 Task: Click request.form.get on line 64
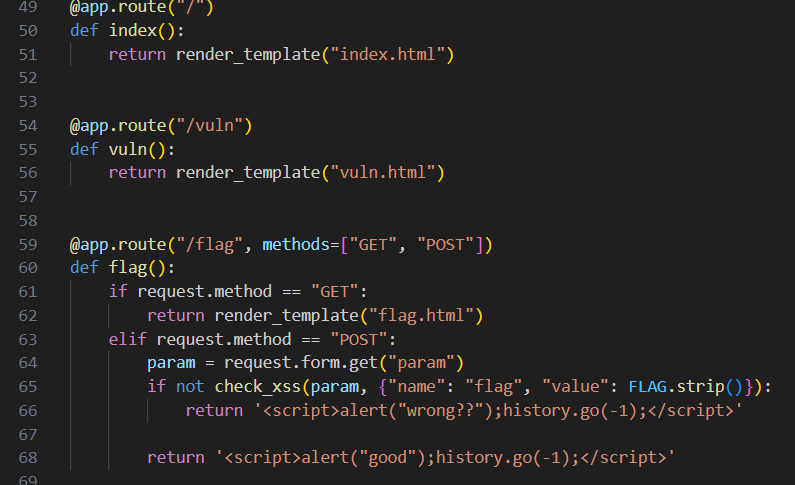click(x=301, y=363)
